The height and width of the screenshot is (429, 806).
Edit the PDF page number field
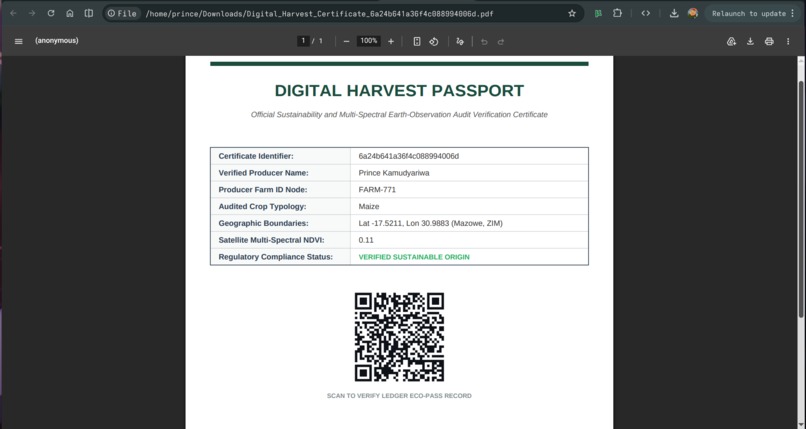click(x=303, y=41)
